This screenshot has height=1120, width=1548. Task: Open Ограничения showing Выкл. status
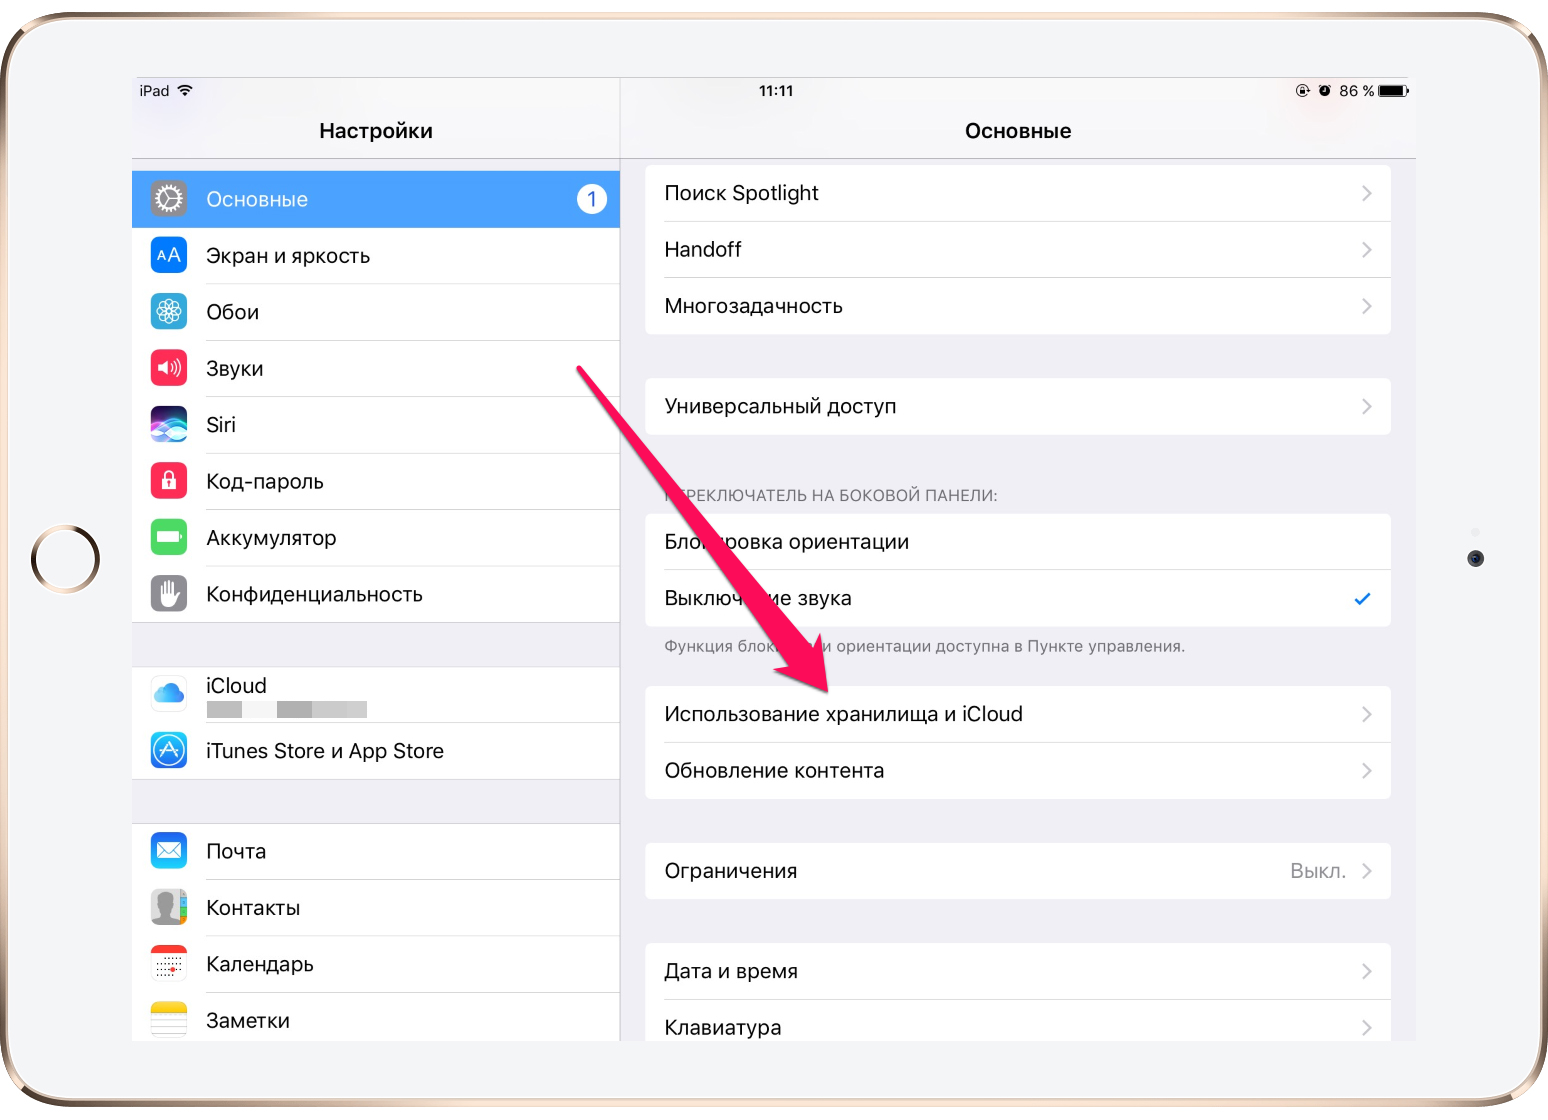pyautogui.click(x=1017, y=871)
